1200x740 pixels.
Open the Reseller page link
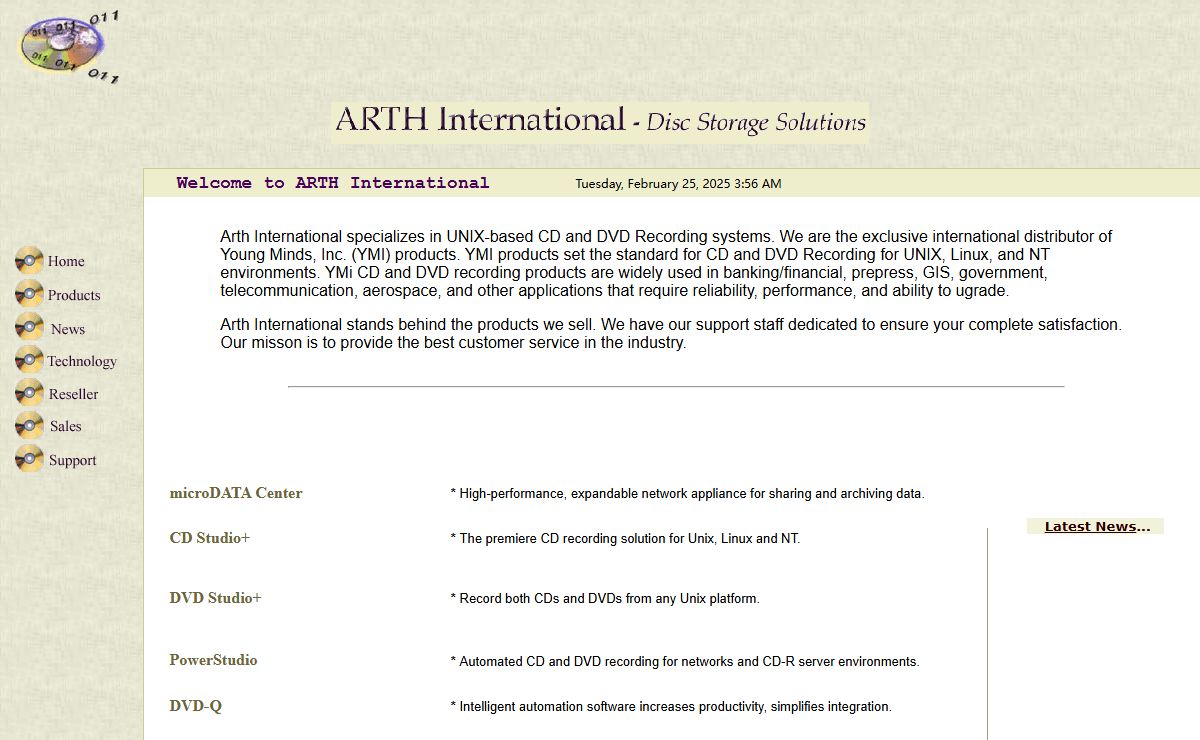click(74, 394)
